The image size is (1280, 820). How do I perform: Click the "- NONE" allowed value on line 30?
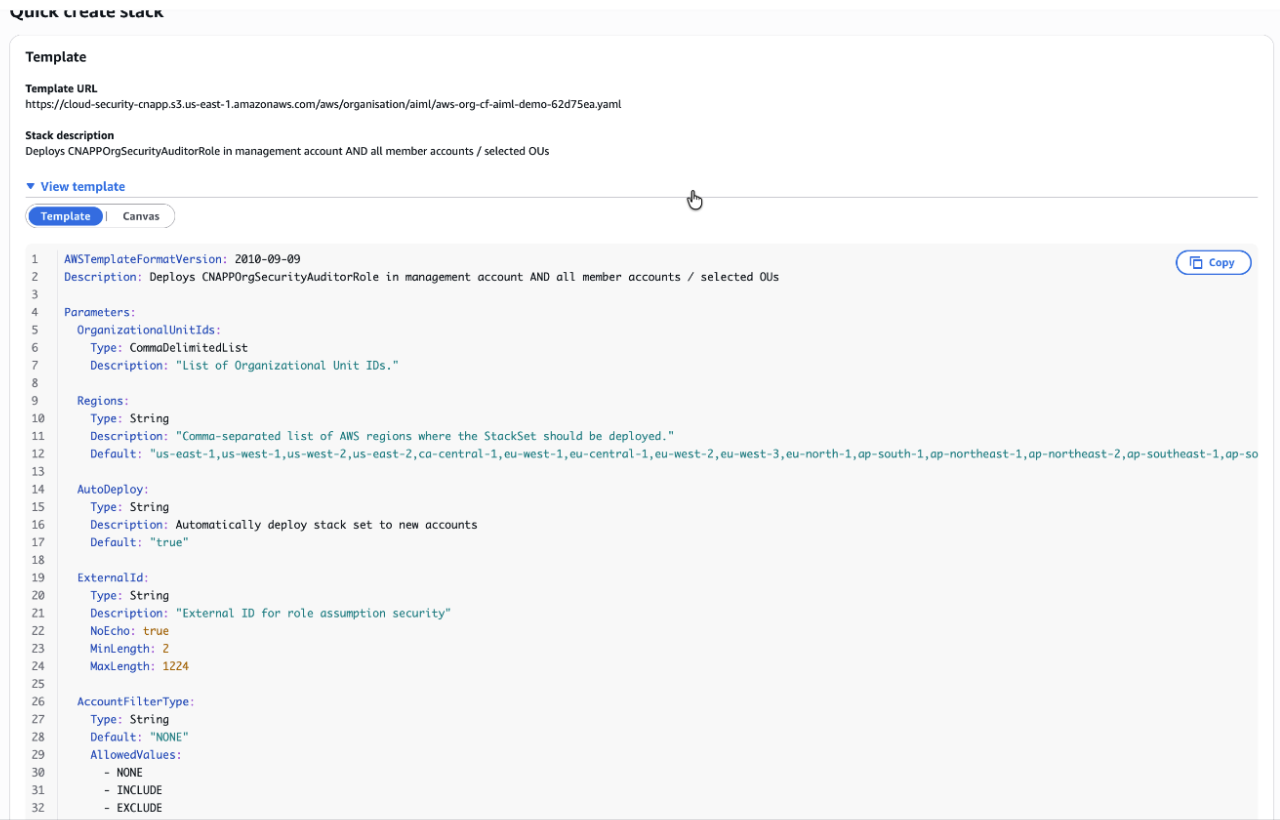pos(123,772)
